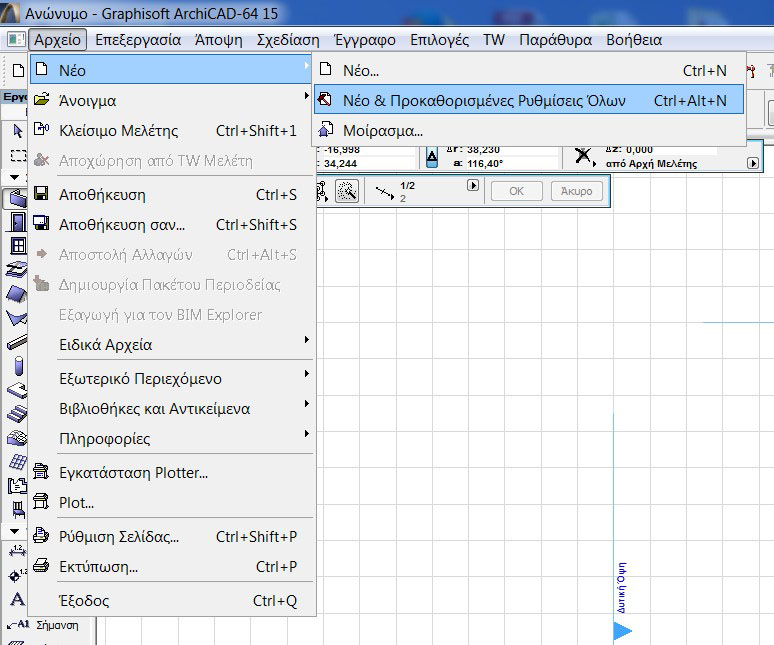Click the app icon left of Αρχείο menu

click(16, 39)
